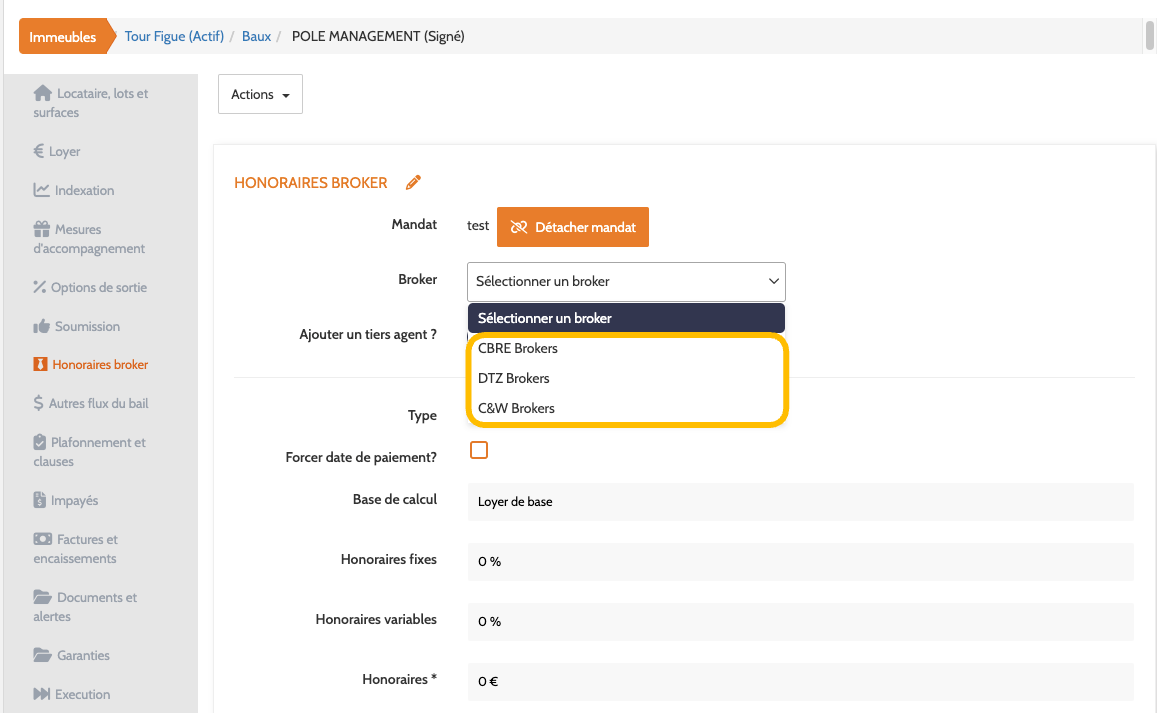Click the dollar icon for Autres flux du bail

(x=39, y=403)
